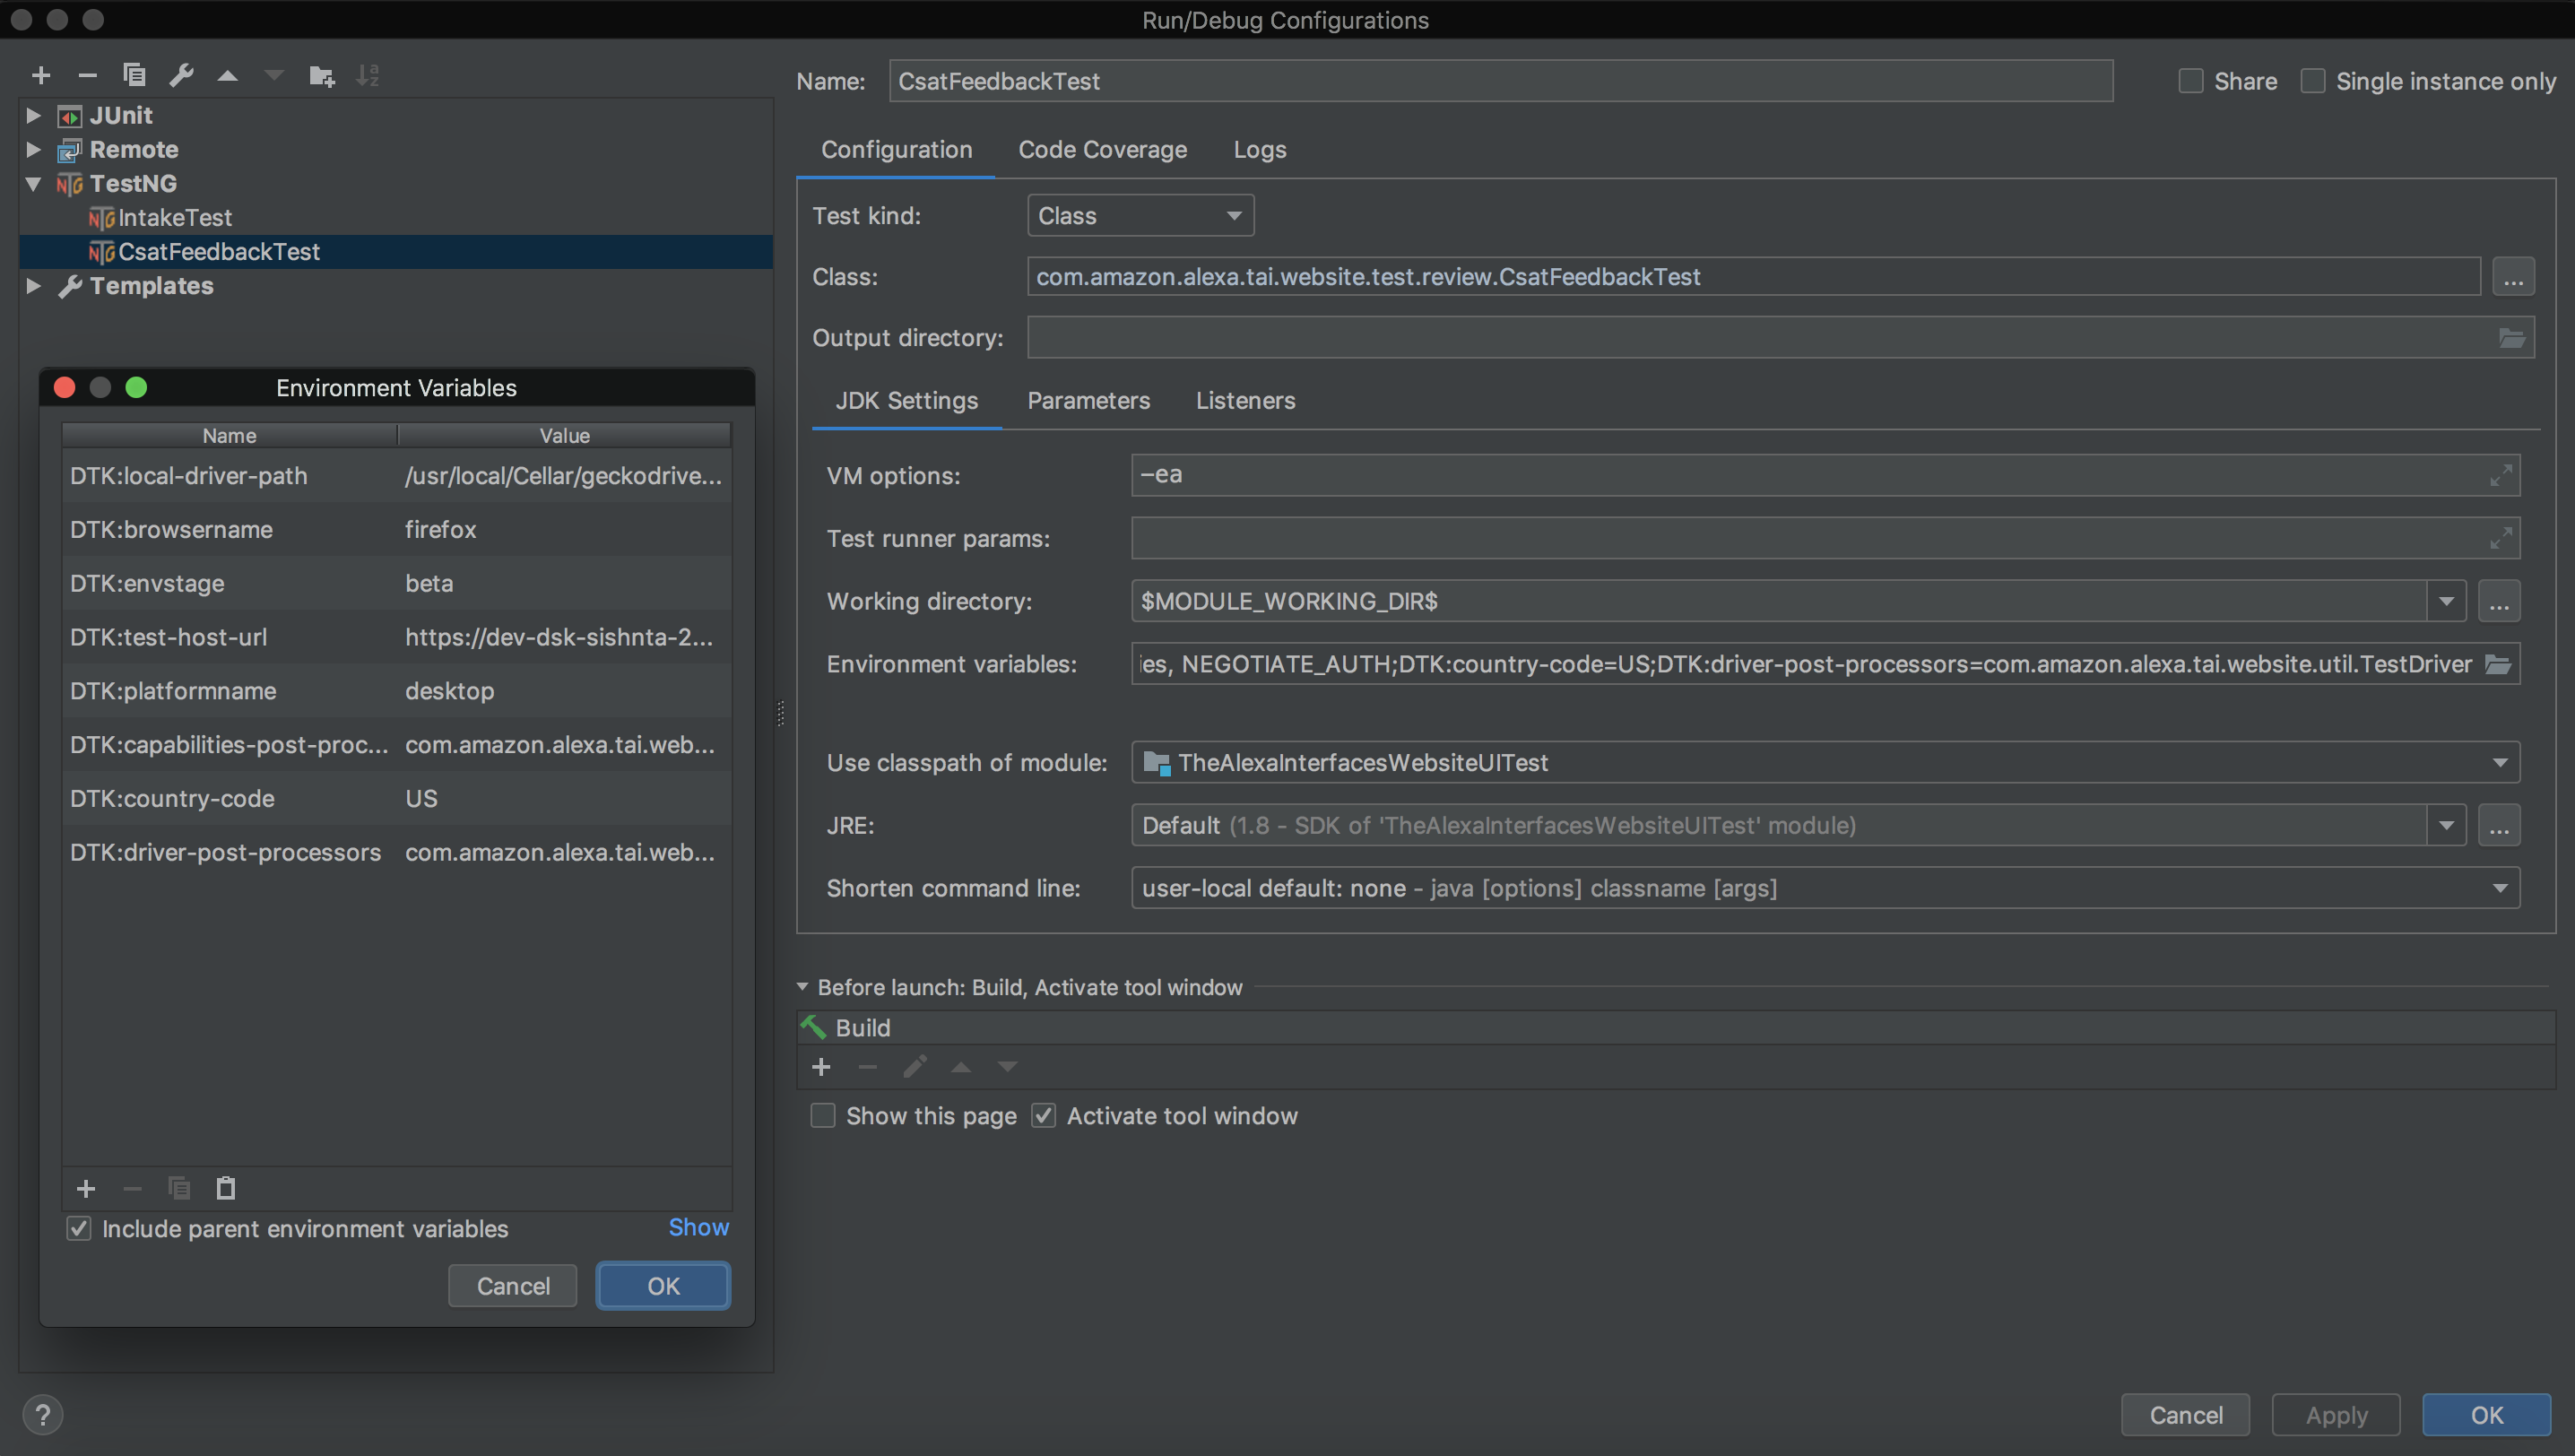Click OK in Run/Debug Configurations window
Image resolution: width=2575 pixels, height=1456 pixels.
(2486, 1415)
